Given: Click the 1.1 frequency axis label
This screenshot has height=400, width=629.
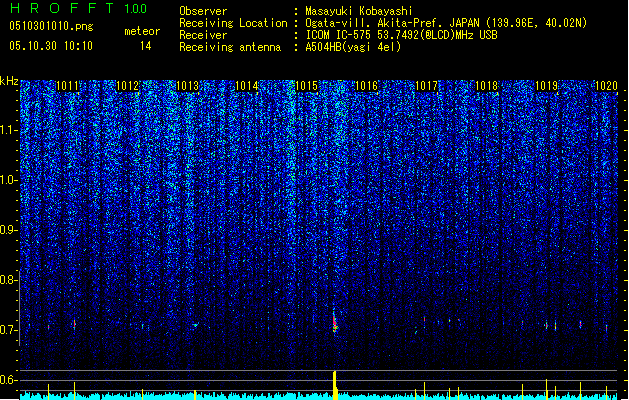Looking at the screenshot, I should tap(9, 130).
